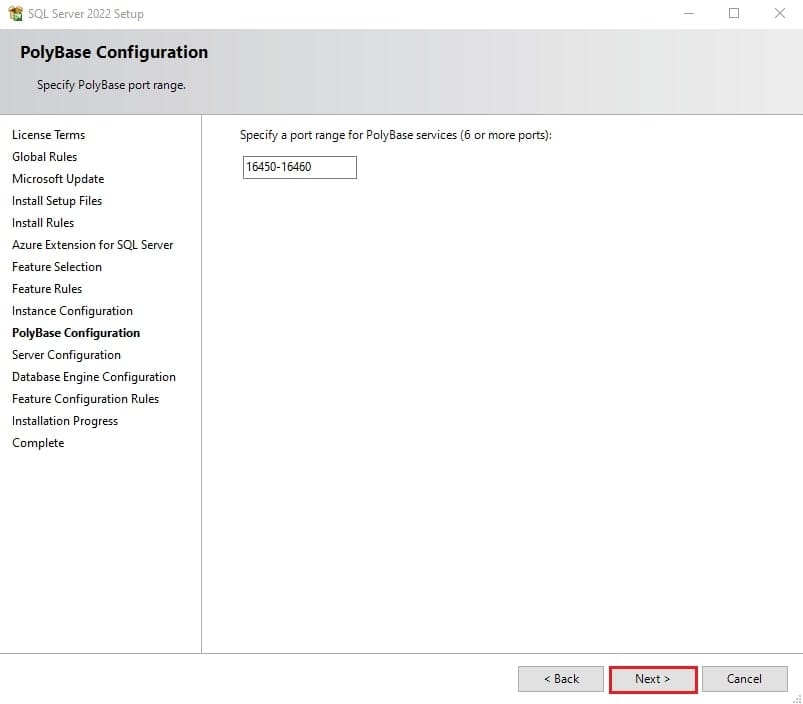This screenshot has height=704, width=803.
Task: Select Microsoft Update step
Action: click(x=58, y=179)
